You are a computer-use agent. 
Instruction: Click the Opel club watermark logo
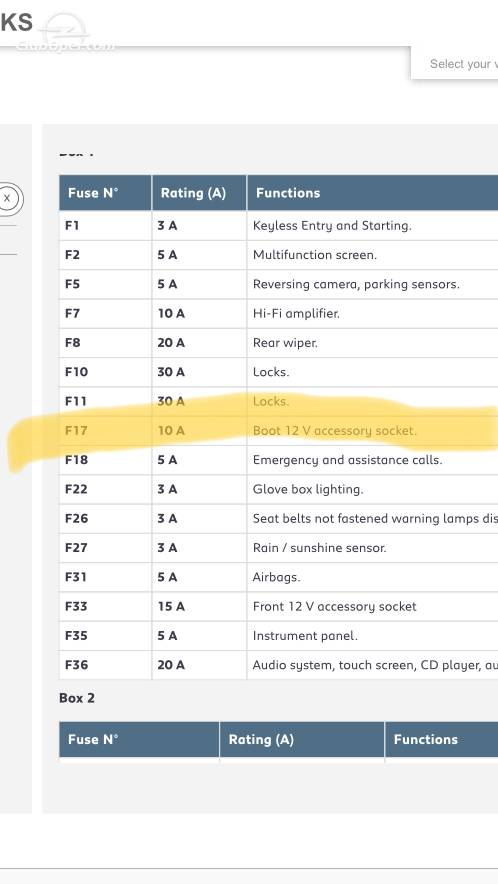click(x=67, y=35)
